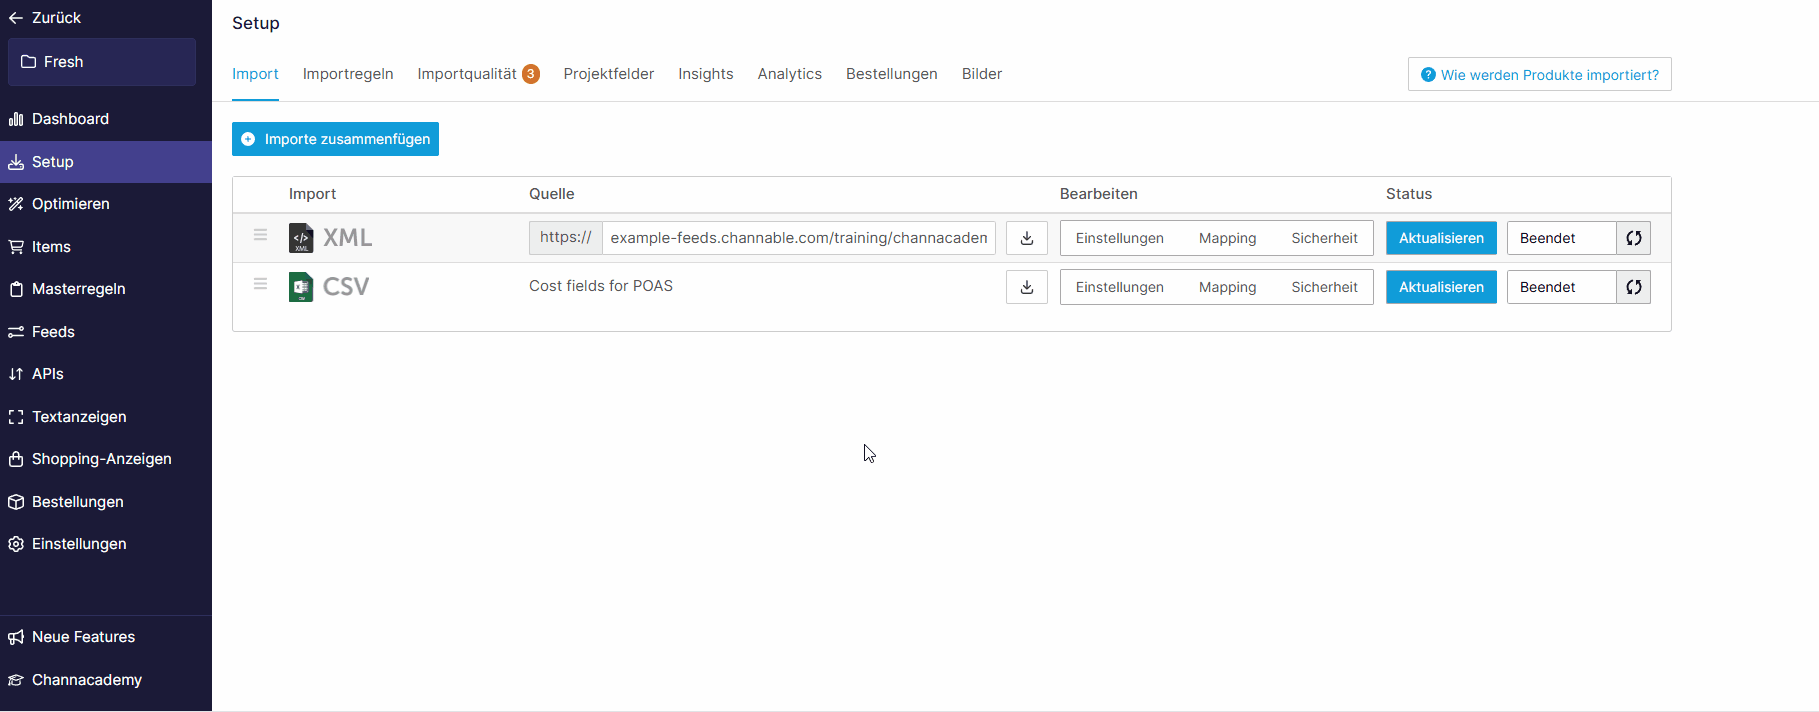Click the Beendet status of CSV import
This screenshot has width=1819, height=712.
1561,287
